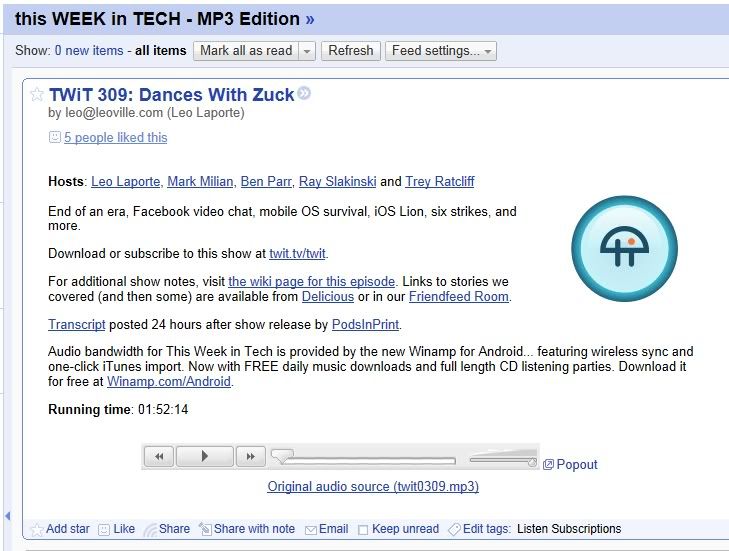
Task: Visit the Winamp.com/Android link
Action: click(169, 381)
